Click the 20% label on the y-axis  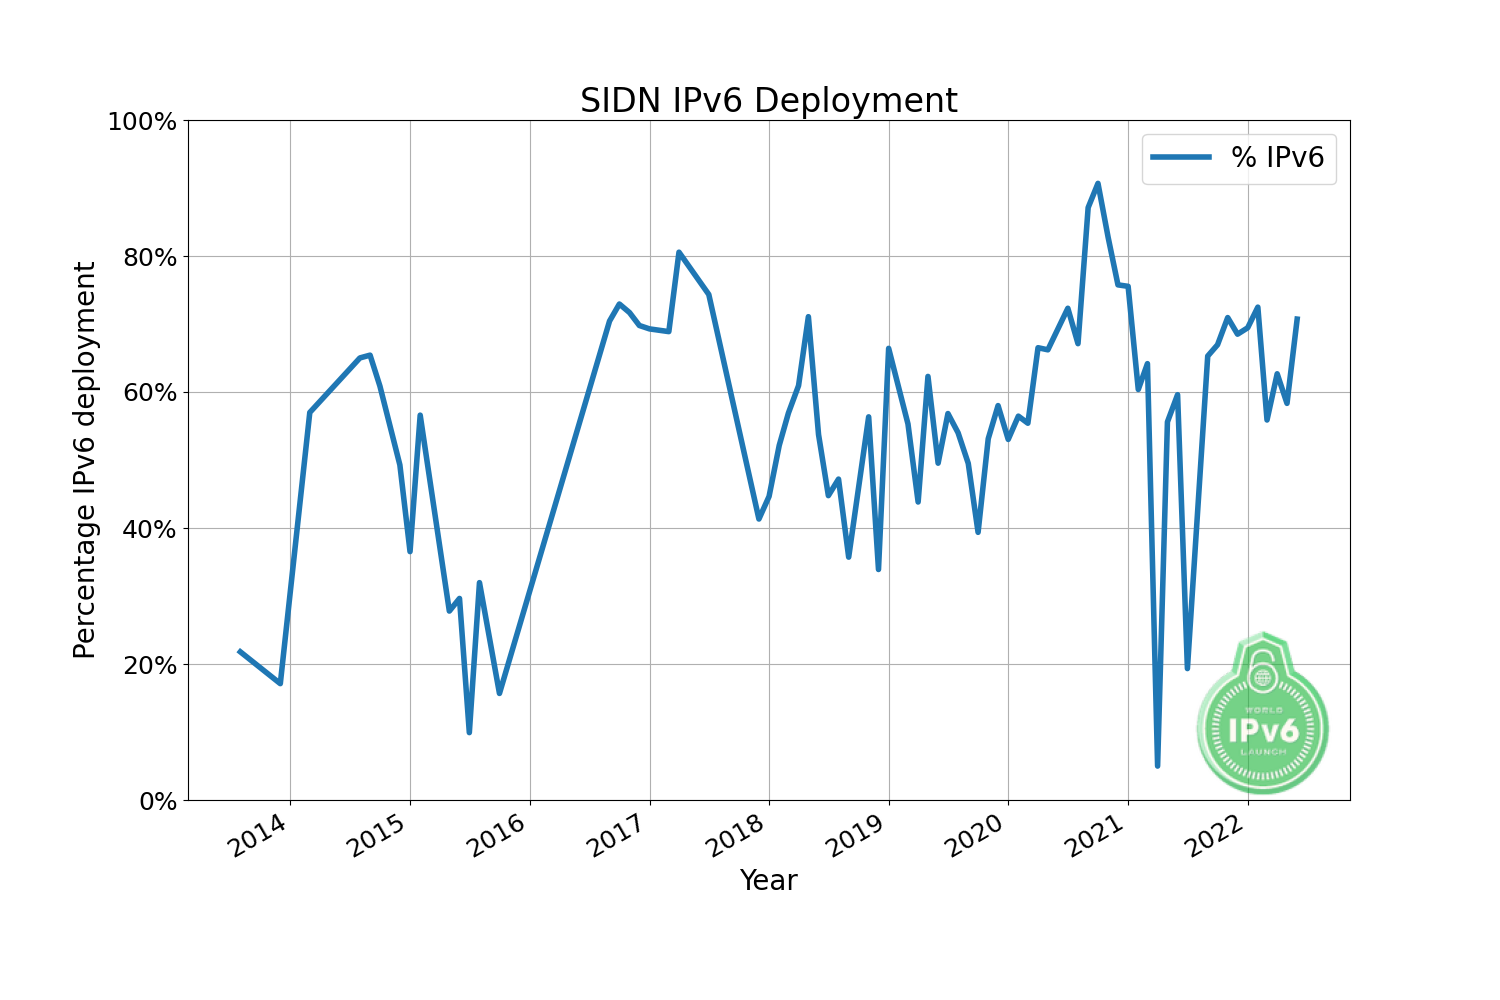point(149,665)
